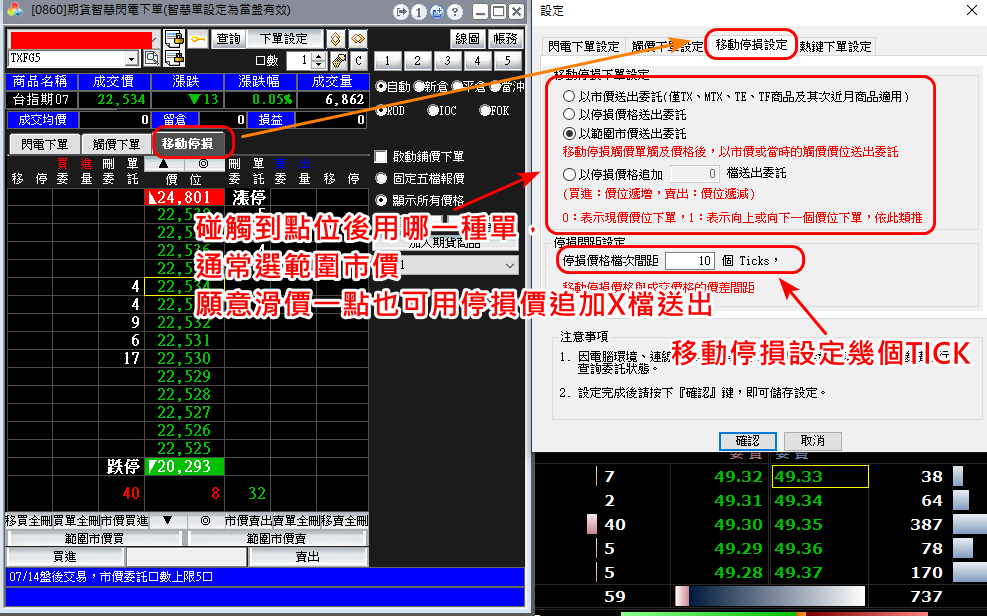Click the yellow key icon
This screenshot has height=616, width=987.
point(198,39)
